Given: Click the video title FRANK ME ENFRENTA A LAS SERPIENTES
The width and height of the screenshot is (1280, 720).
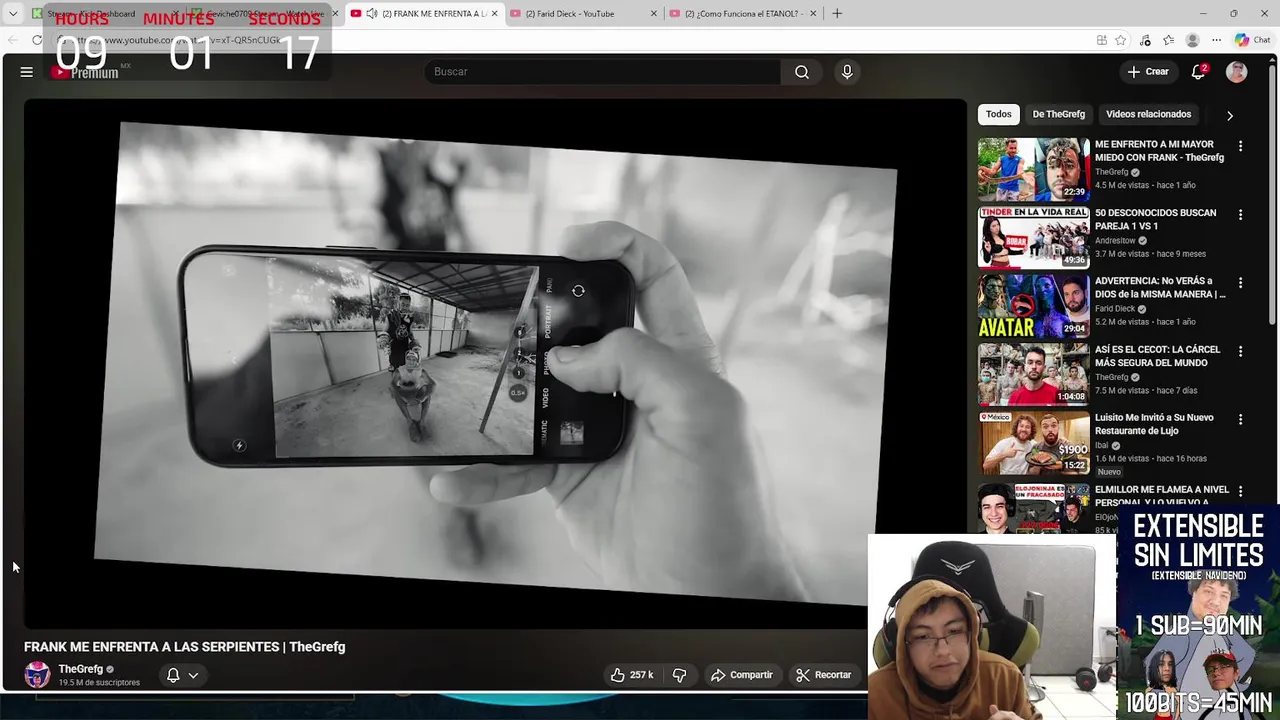Looking at the screenshot, I should pyautogui.click(x=184, y=647).
